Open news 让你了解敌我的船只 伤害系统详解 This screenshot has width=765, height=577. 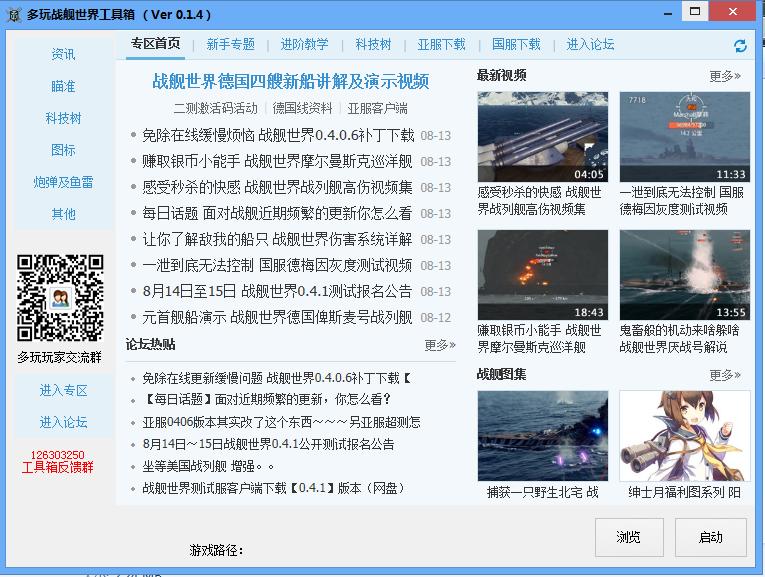277,239
